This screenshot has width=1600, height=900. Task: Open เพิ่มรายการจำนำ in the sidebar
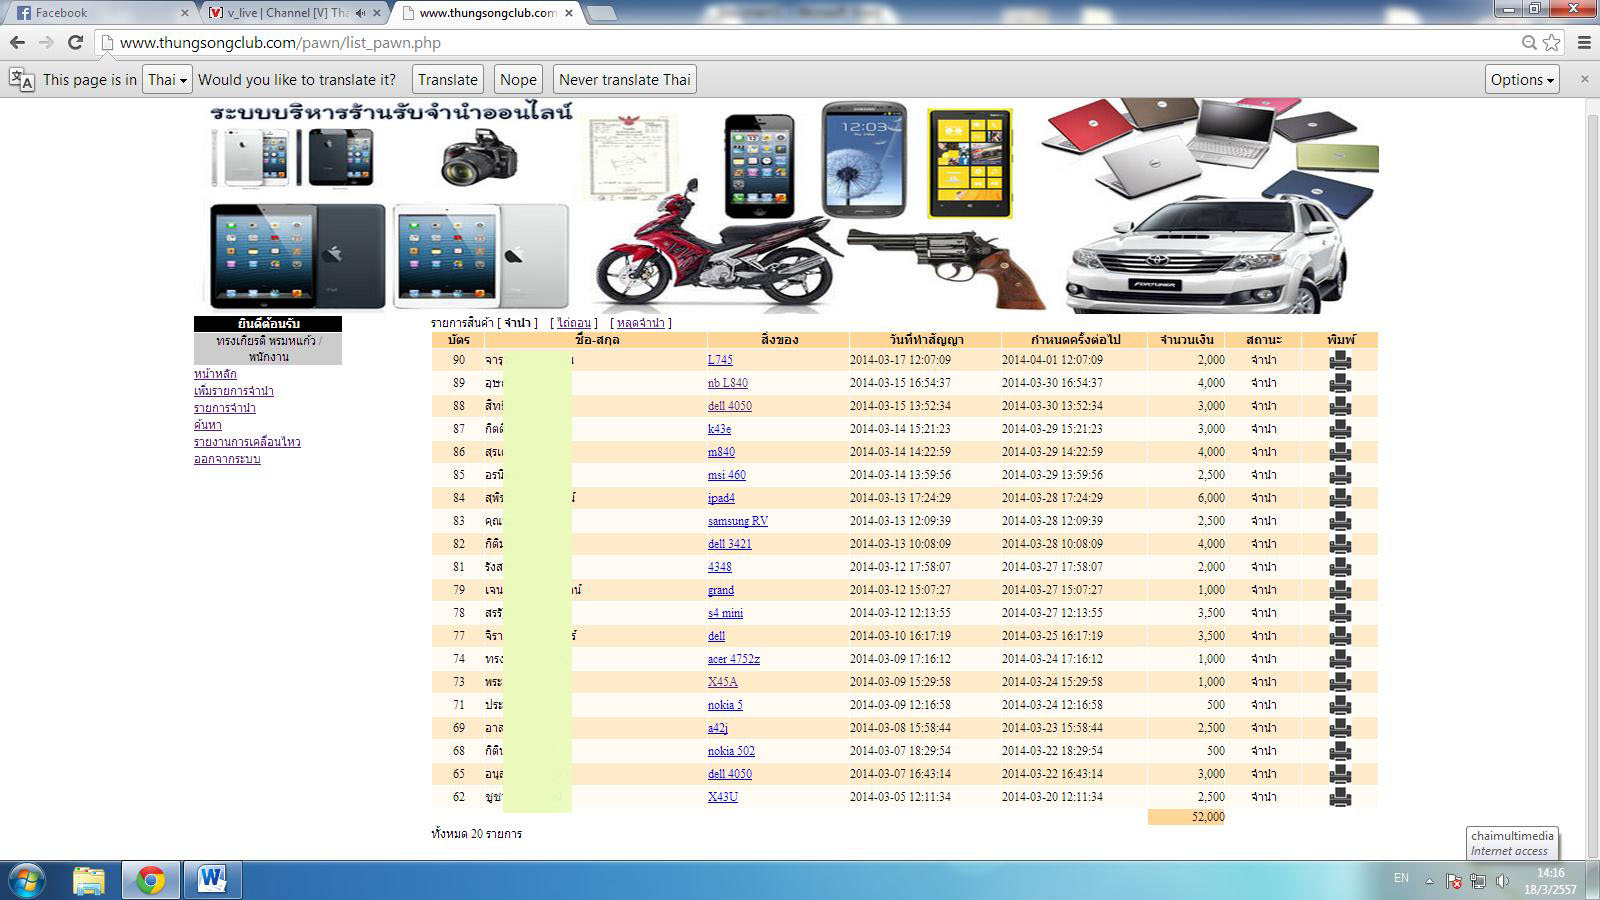tap(233, 391)
